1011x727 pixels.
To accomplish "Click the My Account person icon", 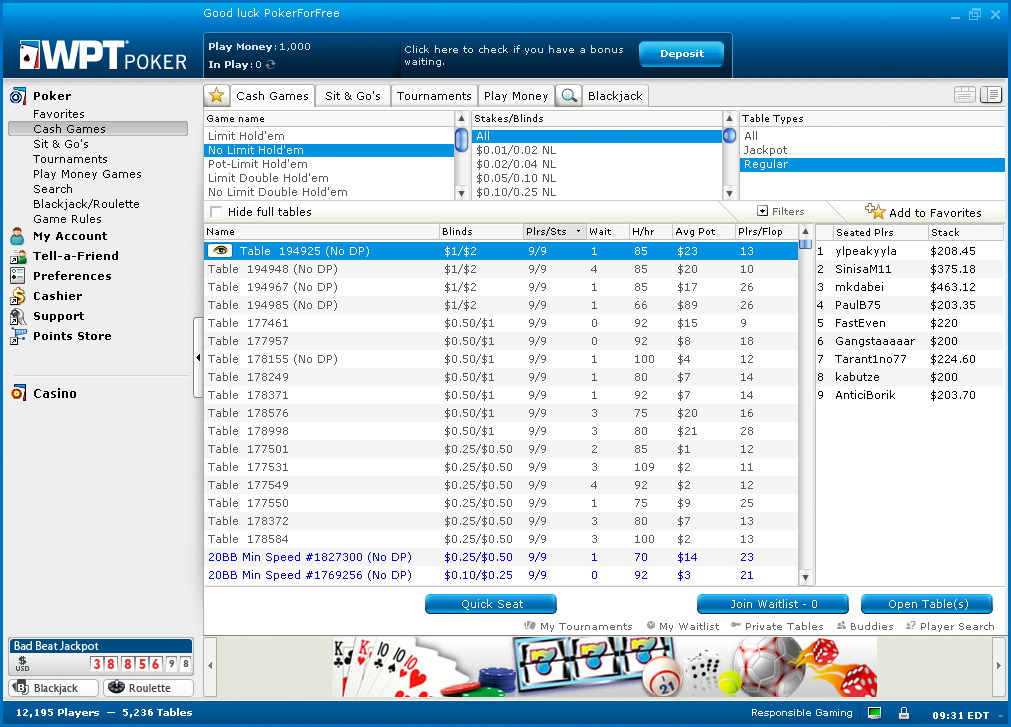I will pyautogui.click(x=18, y=237).
